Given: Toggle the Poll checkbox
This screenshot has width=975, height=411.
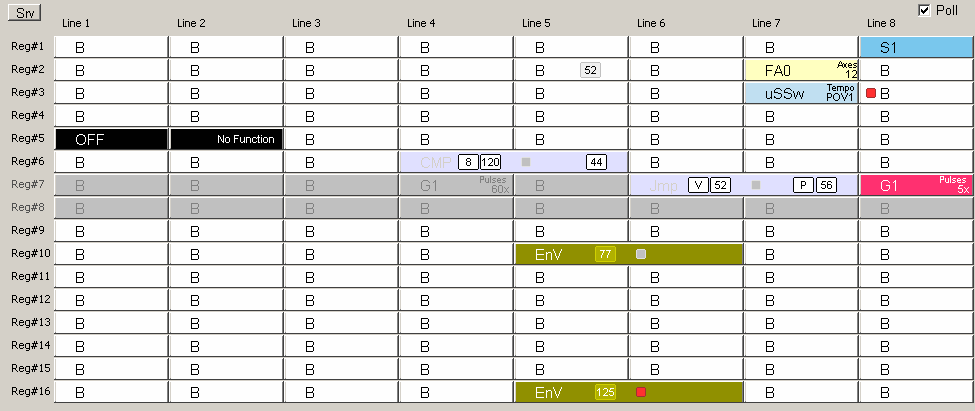Looking at the screenshot, I should pyautogui.click(x=924, y=9).
